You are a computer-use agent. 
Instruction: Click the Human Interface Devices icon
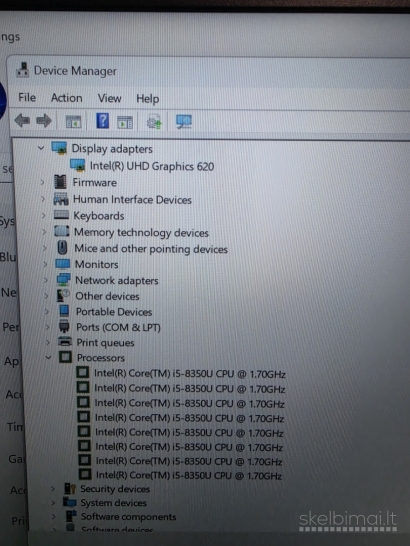(61, 199)
